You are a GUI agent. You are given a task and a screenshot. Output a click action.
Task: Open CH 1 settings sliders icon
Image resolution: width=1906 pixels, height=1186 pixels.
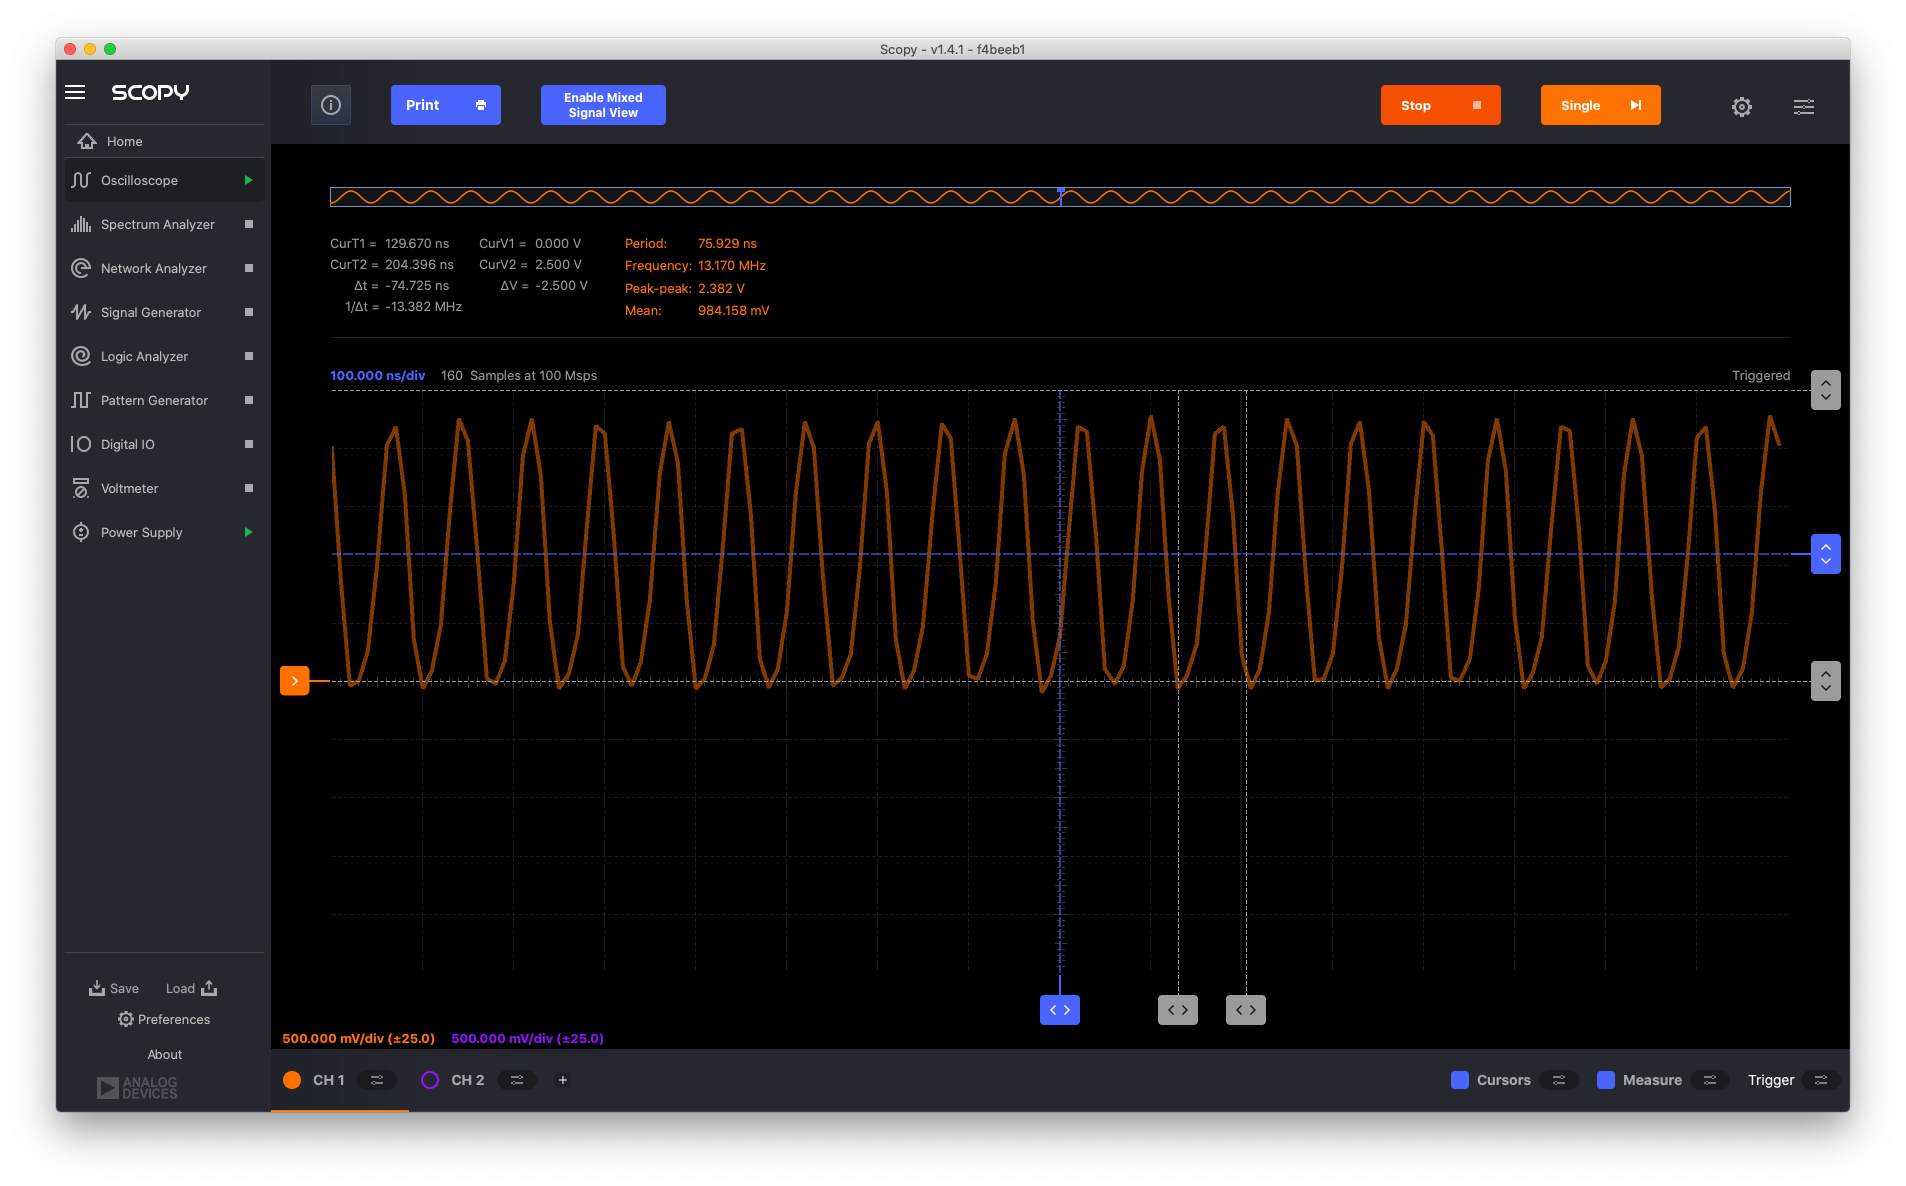[377, 1080]
